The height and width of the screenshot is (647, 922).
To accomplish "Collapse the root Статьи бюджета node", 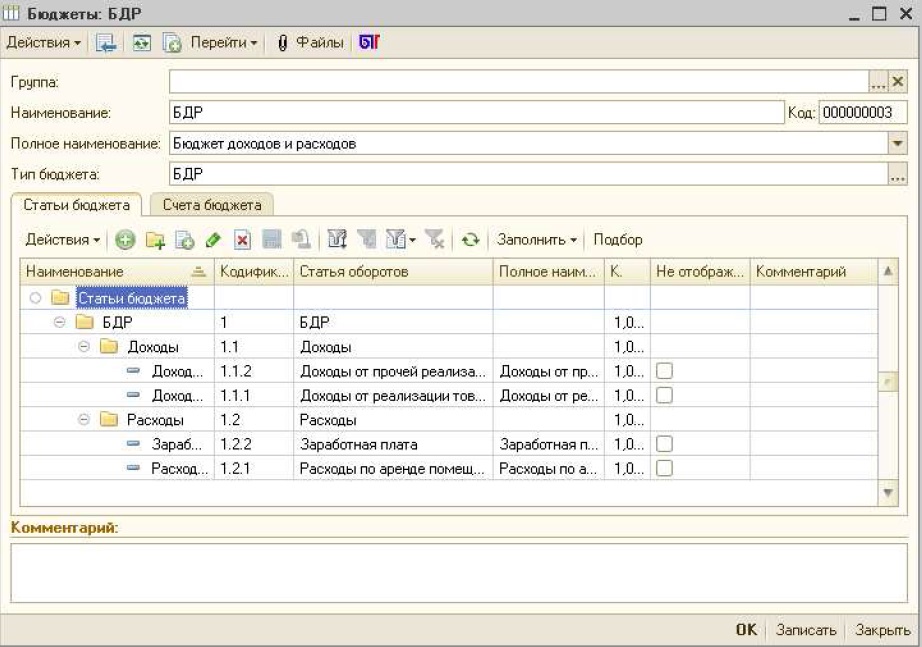I will (x=35, y=298).
